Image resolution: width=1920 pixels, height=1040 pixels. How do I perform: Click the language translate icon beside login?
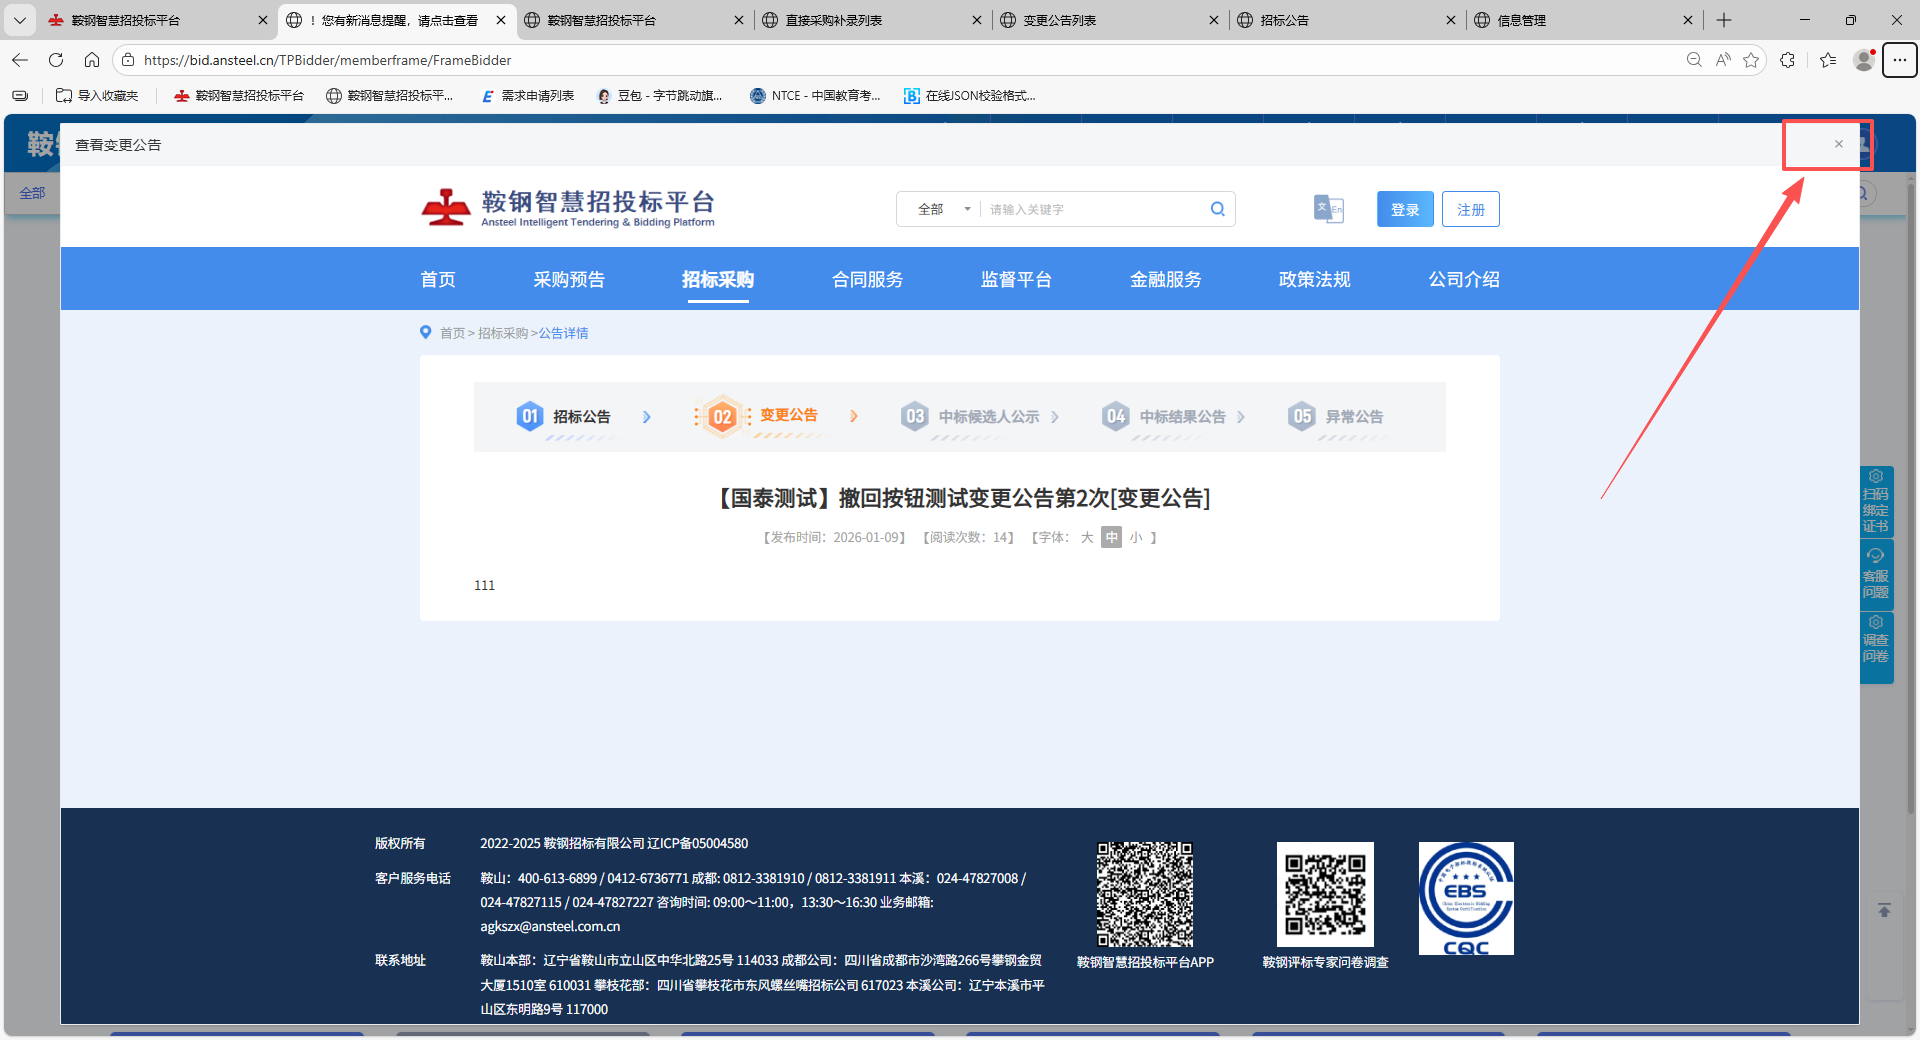click(x=1328, y=209)
